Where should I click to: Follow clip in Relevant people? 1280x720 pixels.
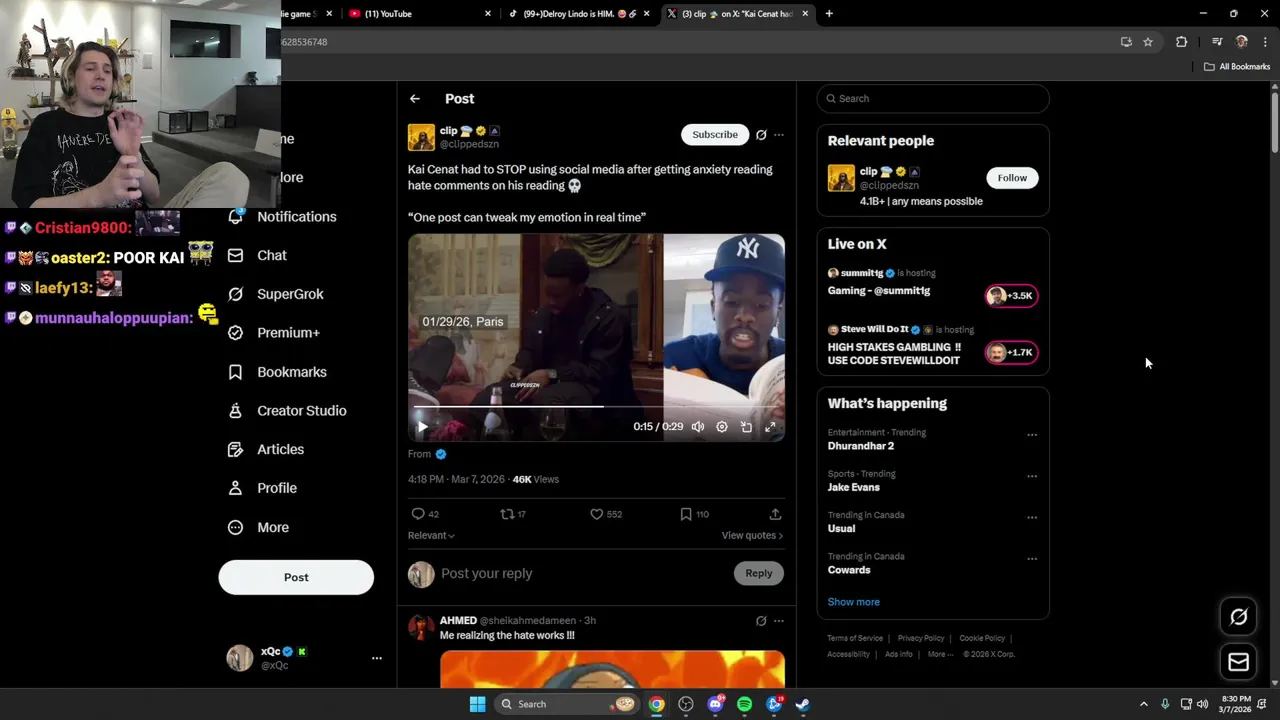pos(1012,178)
